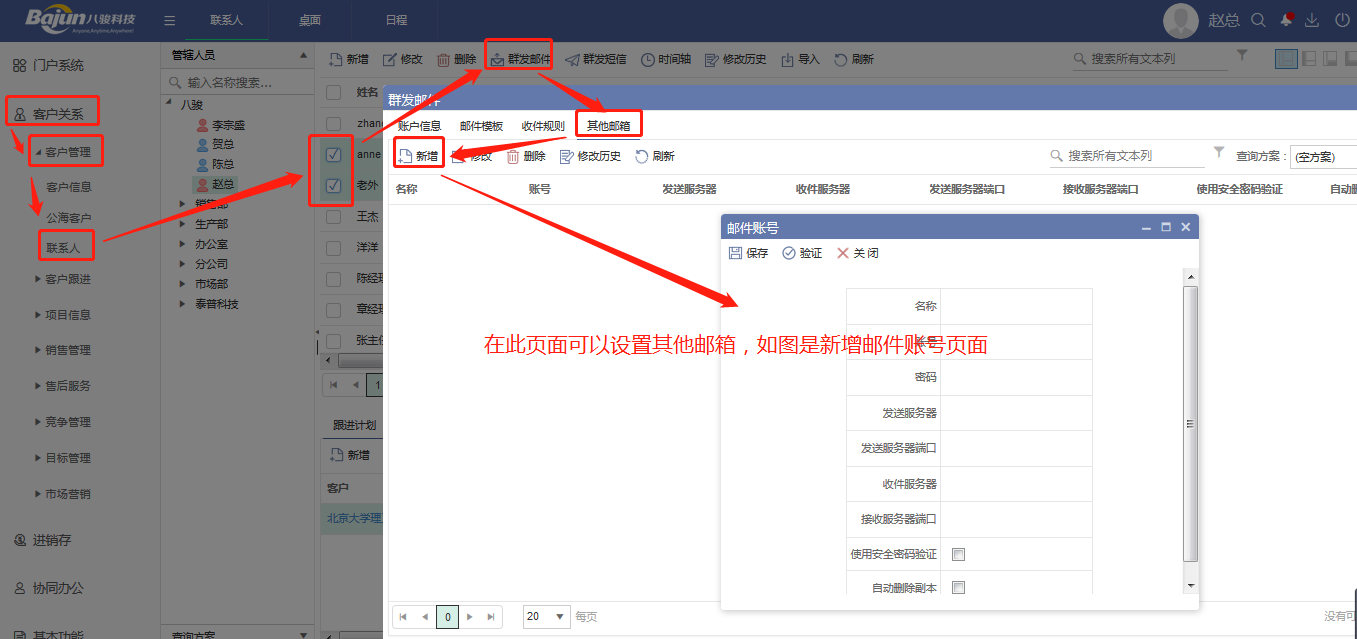Uncheck the anne contact row checkbox
The width and height of the screenshot is (1357, 639).
click(x=334, y=155)
